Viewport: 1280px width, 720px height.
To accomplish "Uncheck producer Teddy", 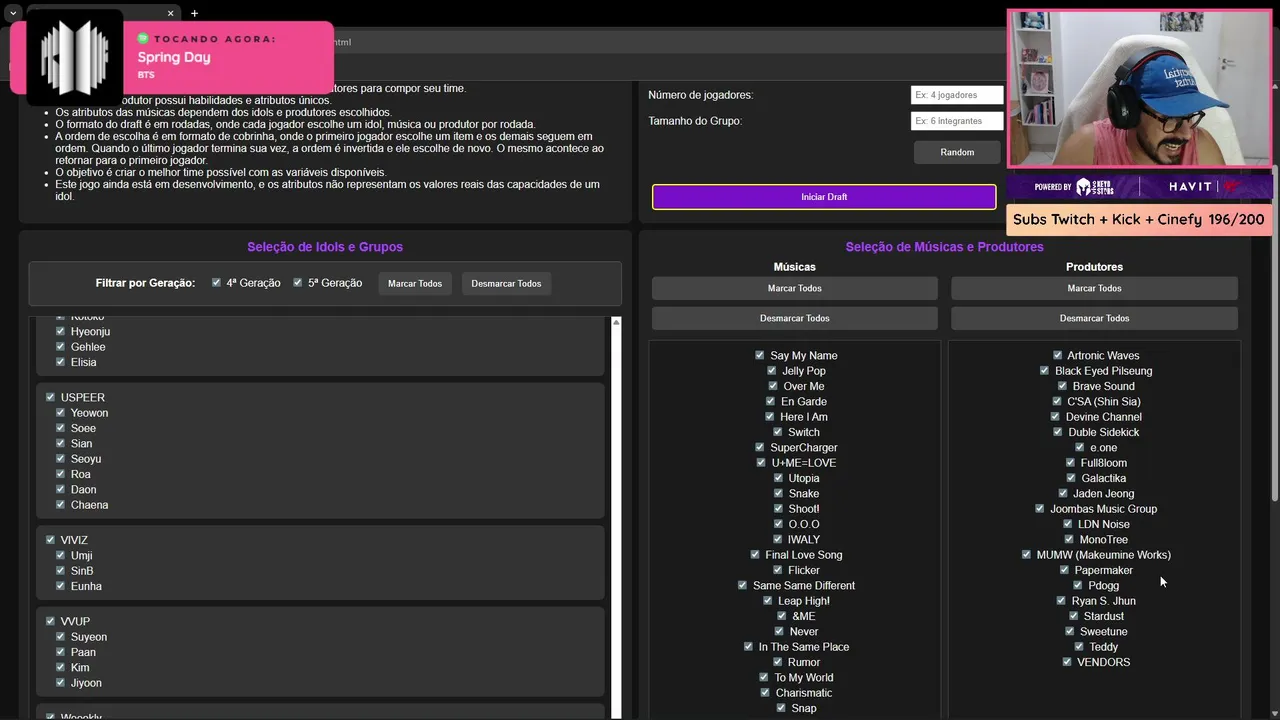I will [x=1079, y=646].
